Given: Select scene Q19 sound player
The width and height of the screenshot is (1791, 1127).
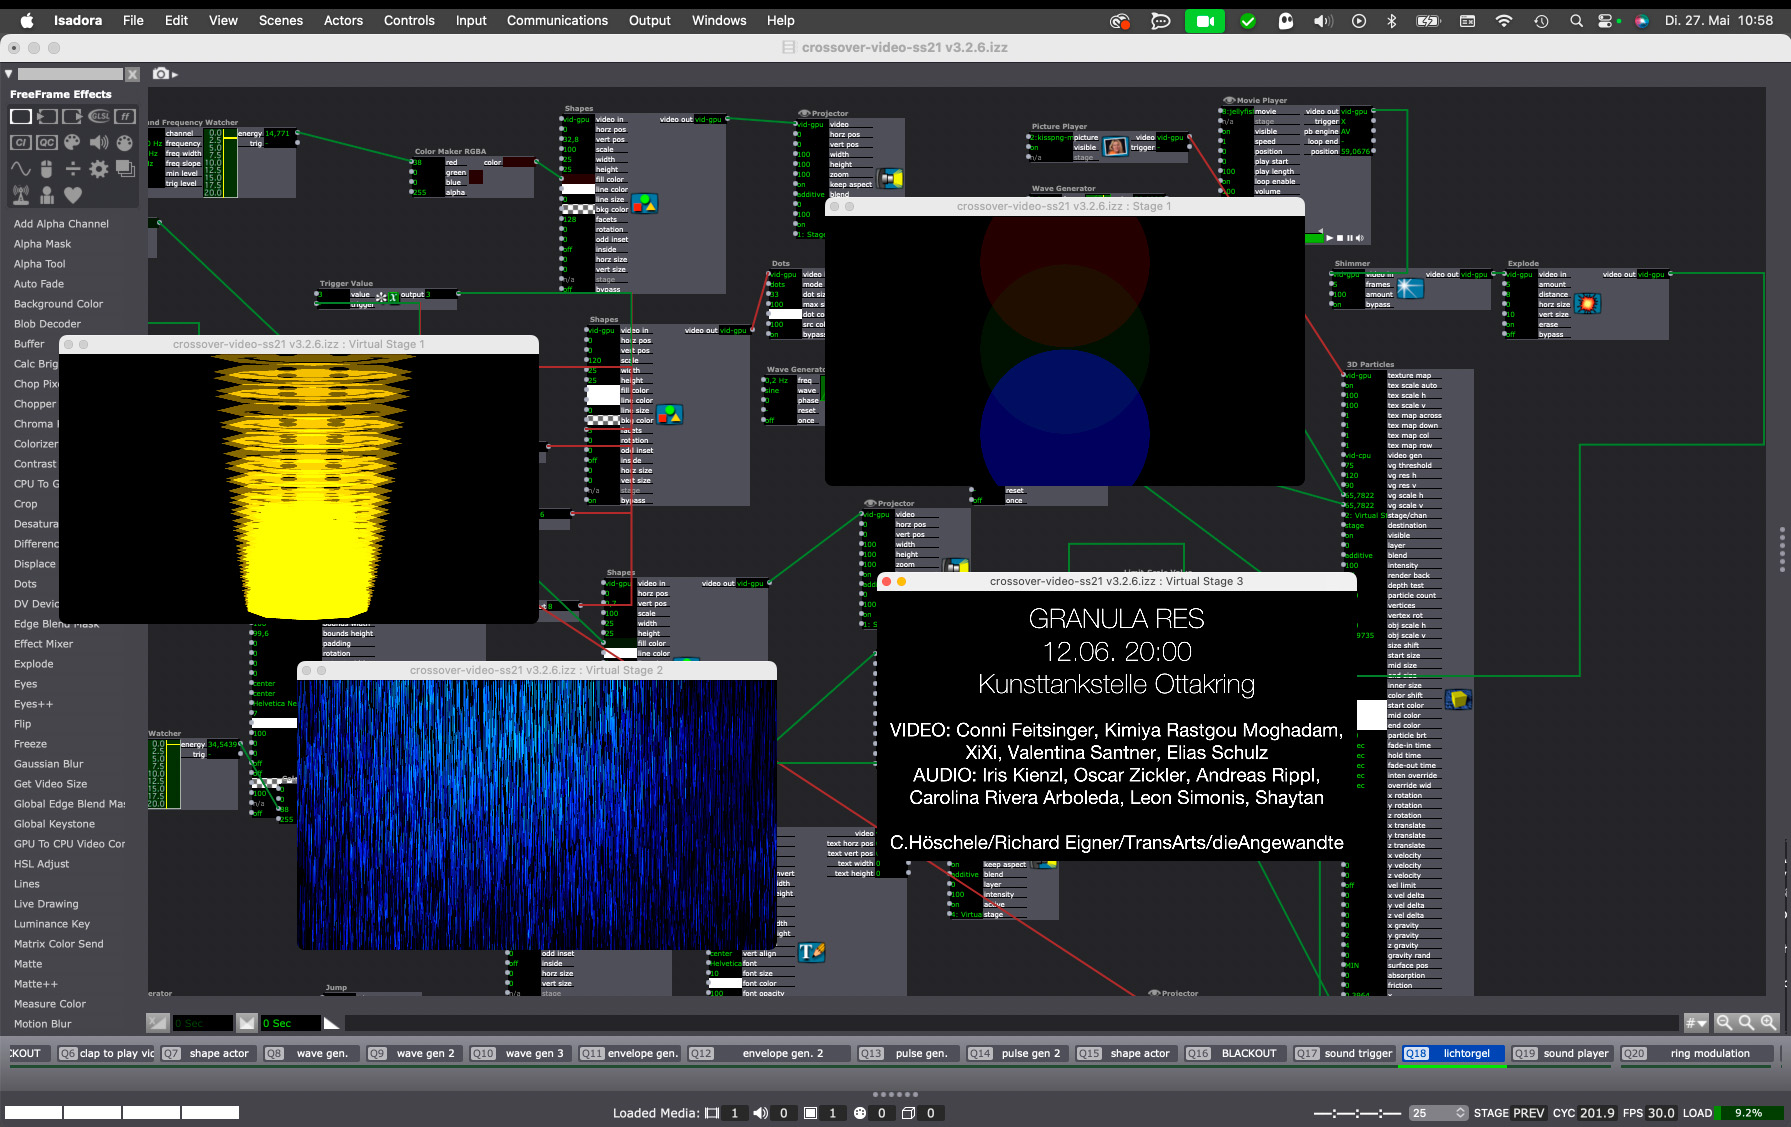Looking at the screenshot, I should [1562, 1054].
